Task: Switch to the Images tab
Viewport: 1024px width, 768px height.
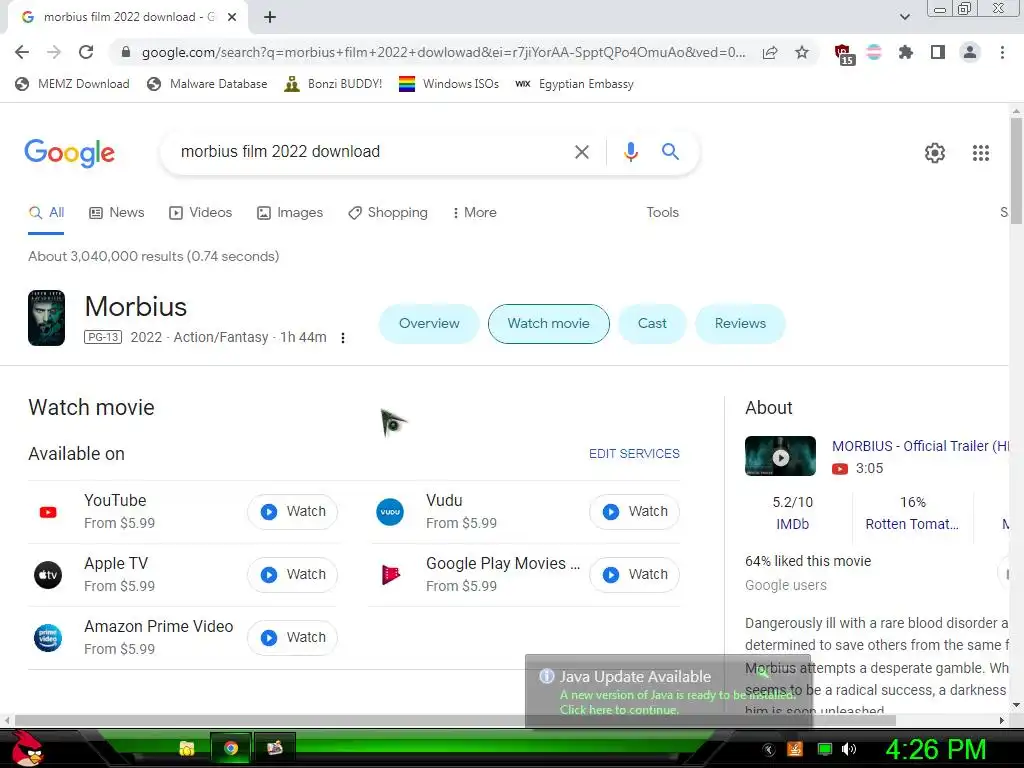Action: click(x=290, y=213)
